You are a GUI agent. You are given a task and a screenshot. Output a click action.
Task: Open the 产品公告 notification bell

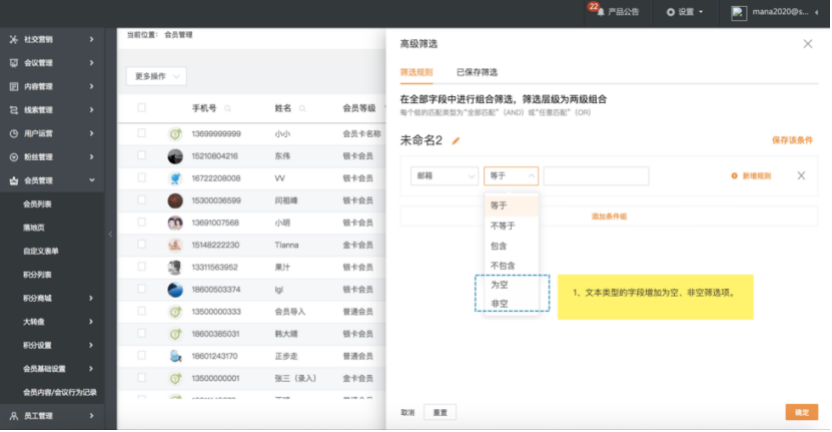(600, 12)
